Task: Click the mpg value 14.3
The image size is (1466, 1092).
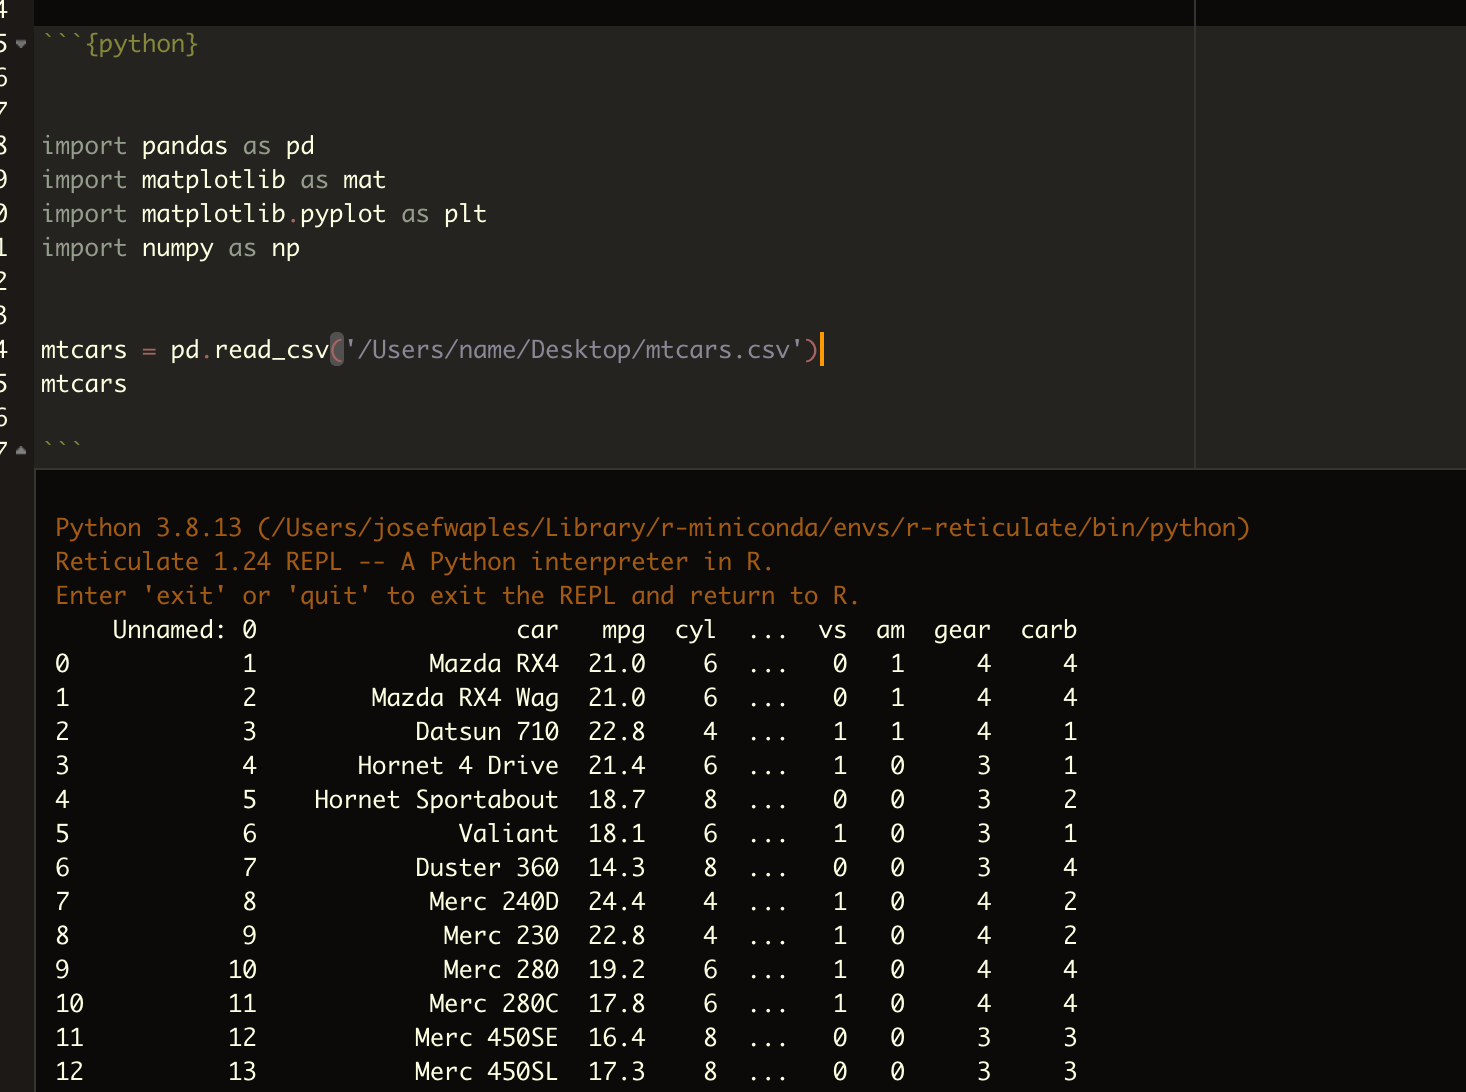Action: (x=617, y=868)
